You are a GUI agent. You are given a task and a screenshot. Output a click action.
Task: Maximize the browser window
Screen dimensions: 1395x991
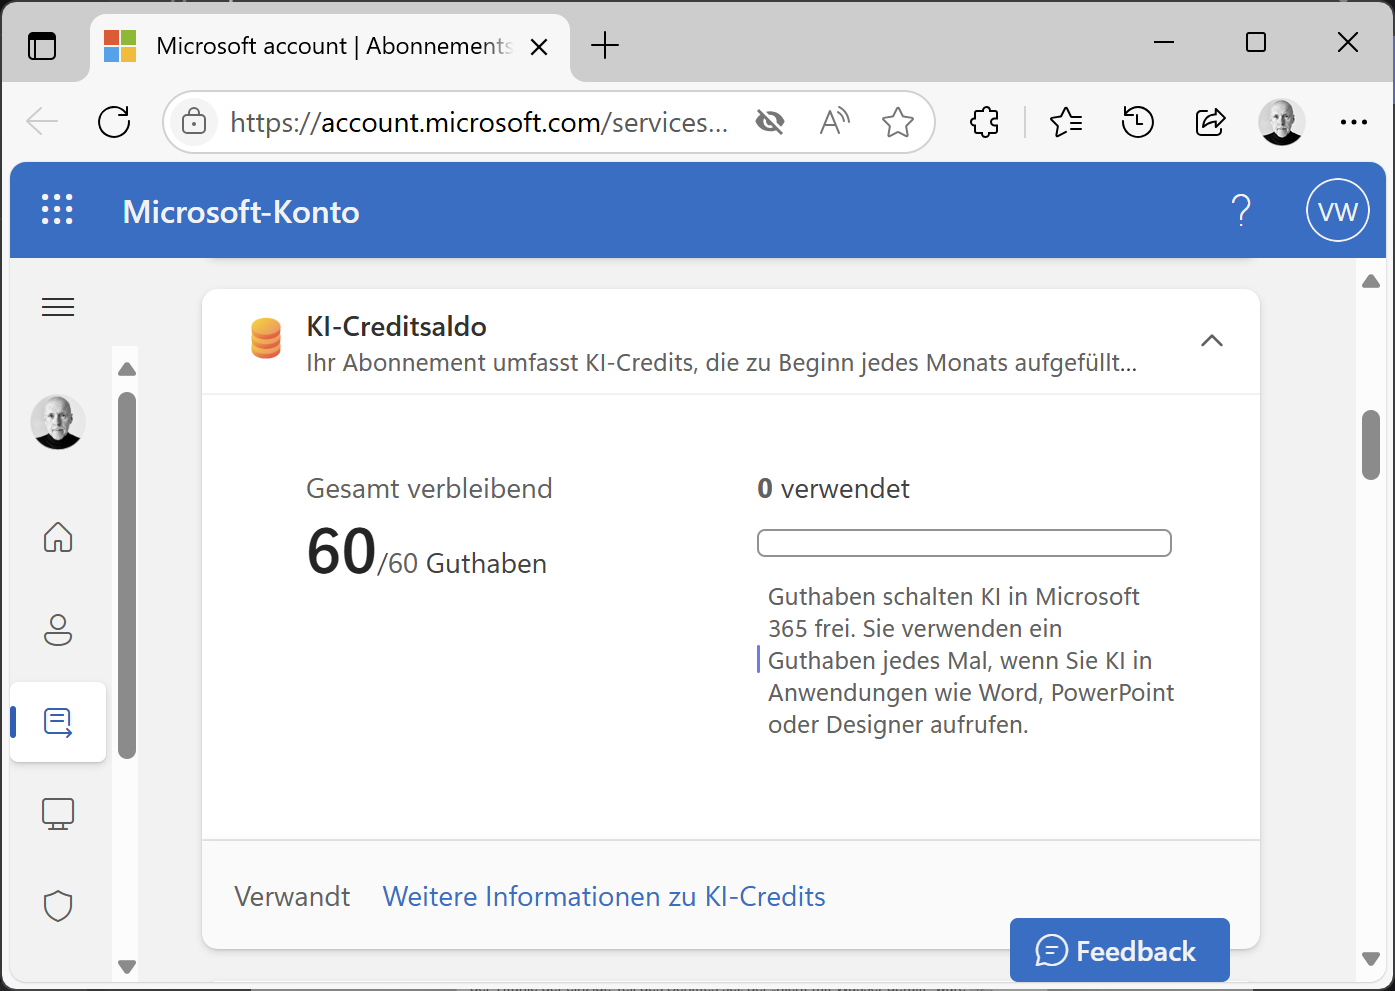[x=1256, y=42]
